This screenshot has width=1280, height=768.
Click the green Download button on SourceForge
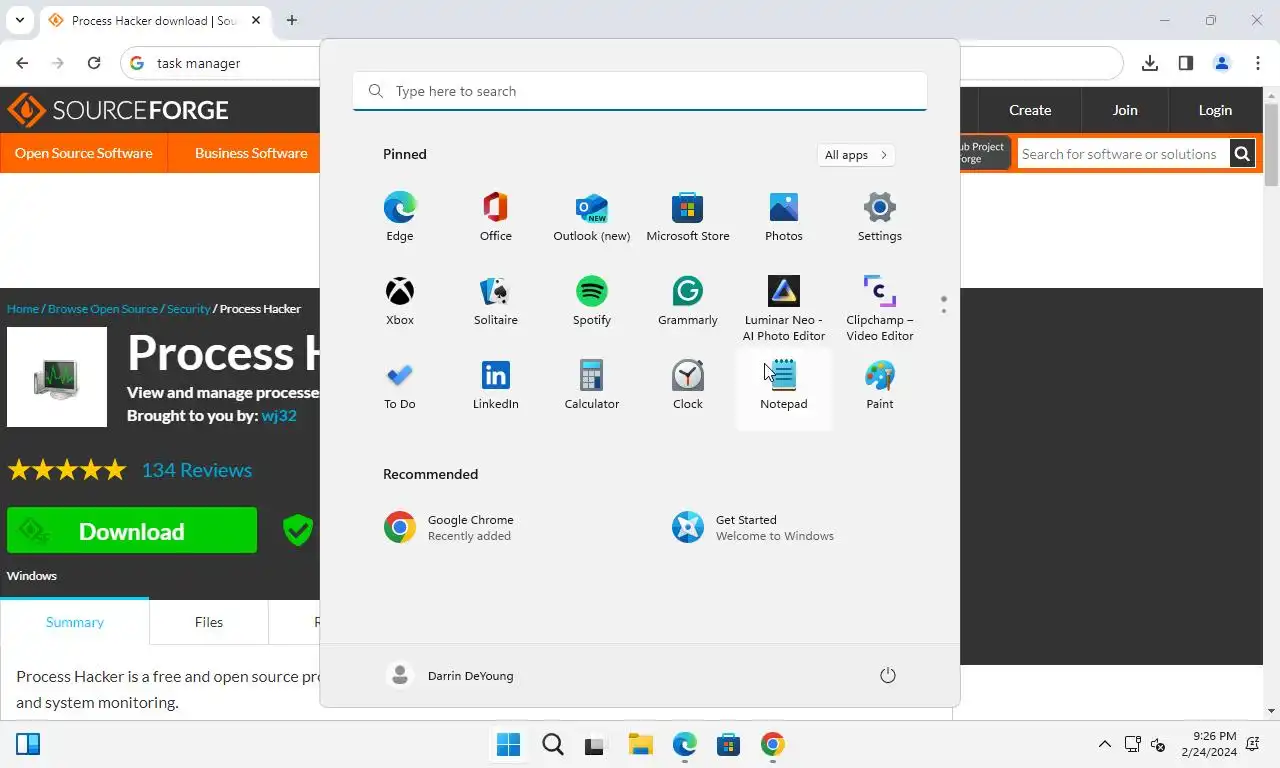(x=132, y=531)
